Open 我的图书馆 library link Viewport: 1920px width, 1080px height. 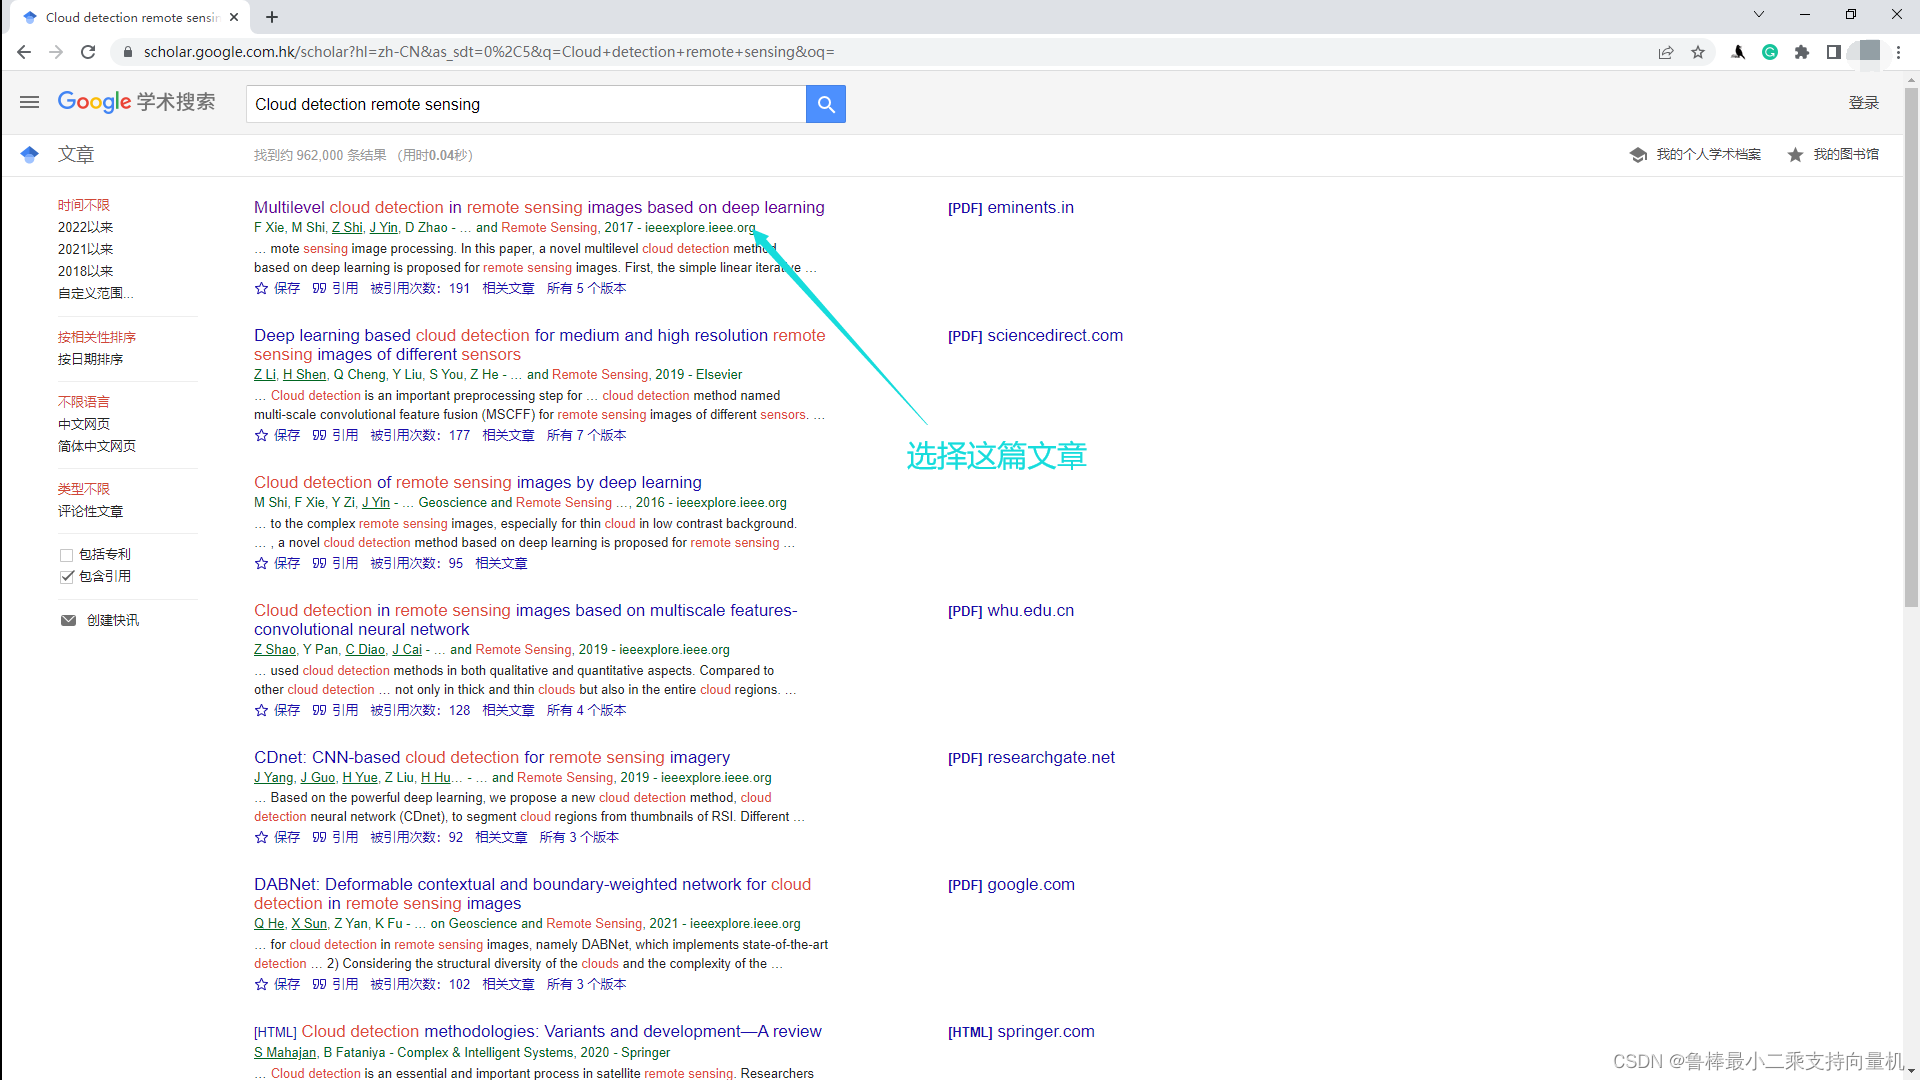[x=1833, y=154]
